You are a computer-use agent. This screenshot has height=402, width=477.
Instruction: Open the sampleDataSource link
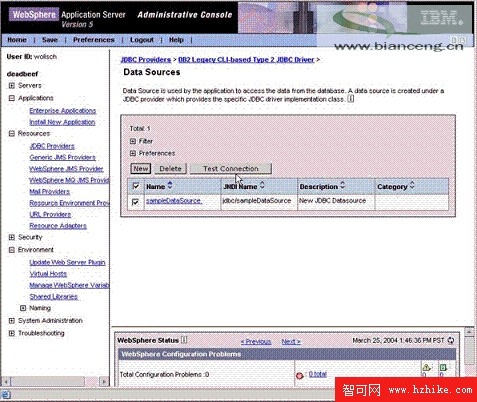(x=174, y=201)
